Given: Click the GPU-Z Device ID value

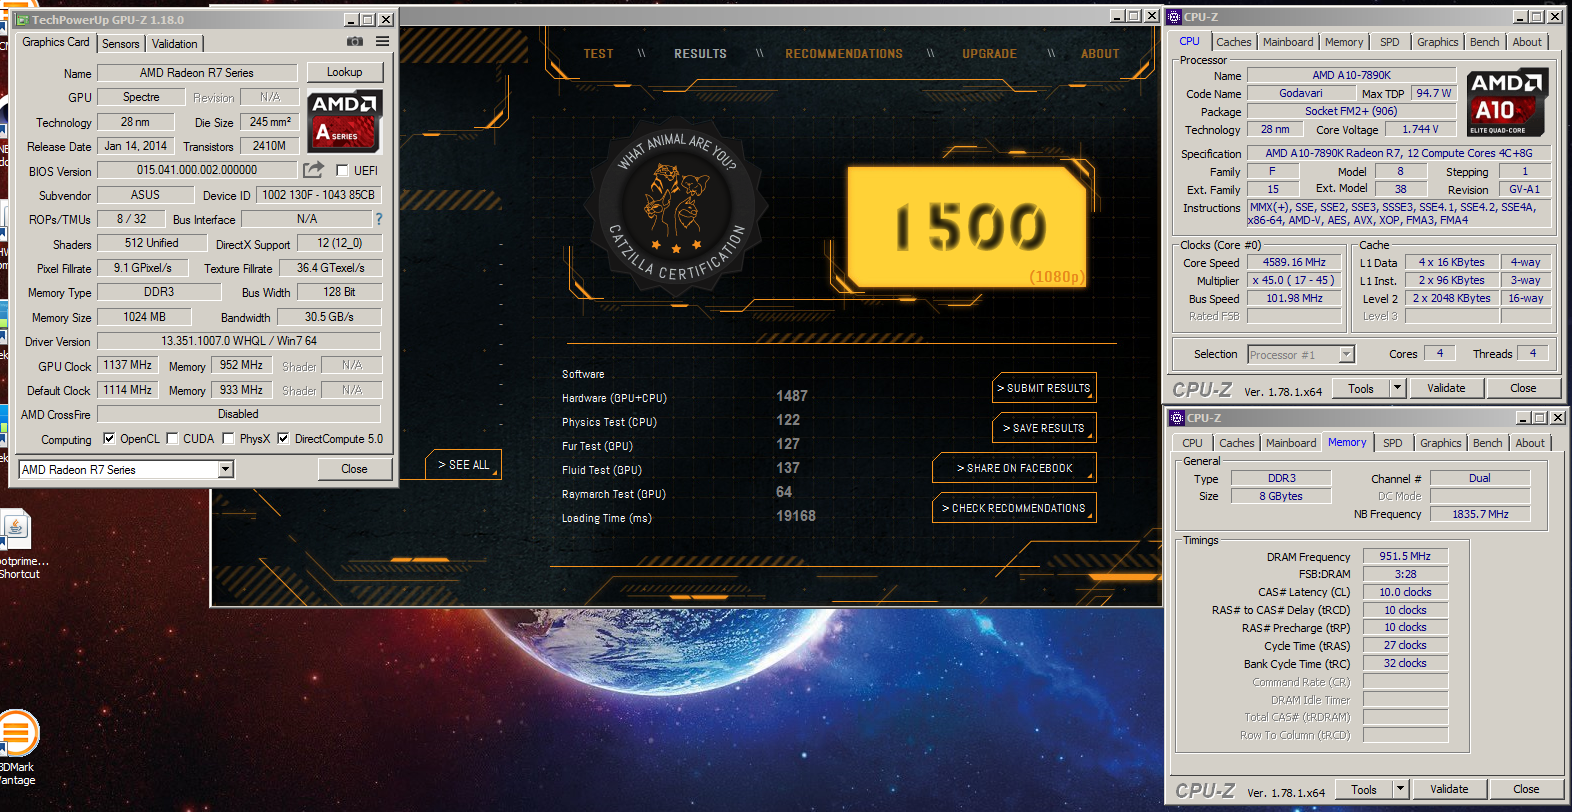Looking at the screenshot, I should pyautogui.click(x=318, y=195).
